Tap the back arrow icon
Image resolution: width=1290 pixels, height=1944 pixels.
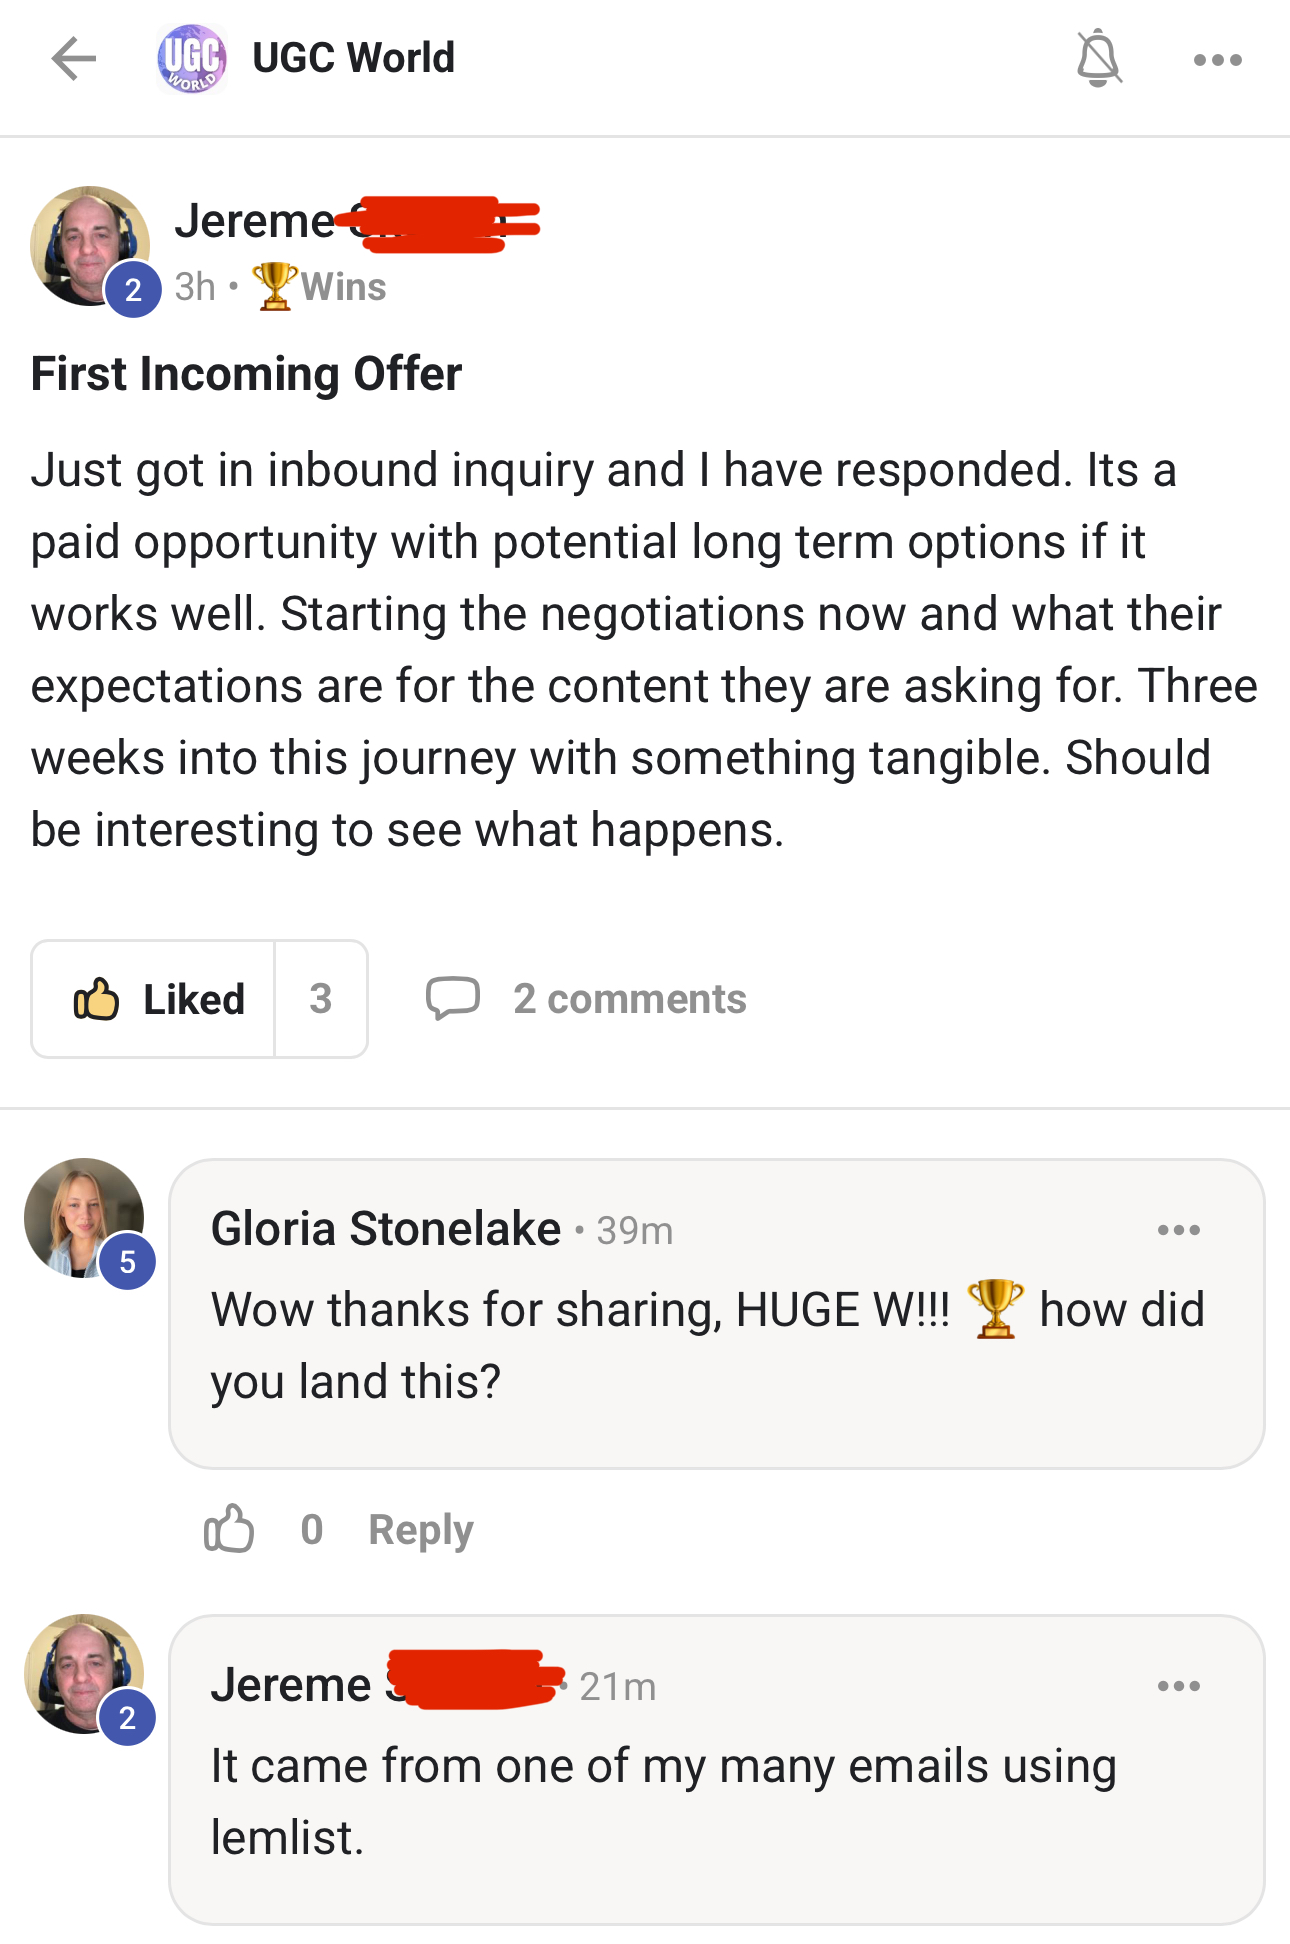(74, 59)
